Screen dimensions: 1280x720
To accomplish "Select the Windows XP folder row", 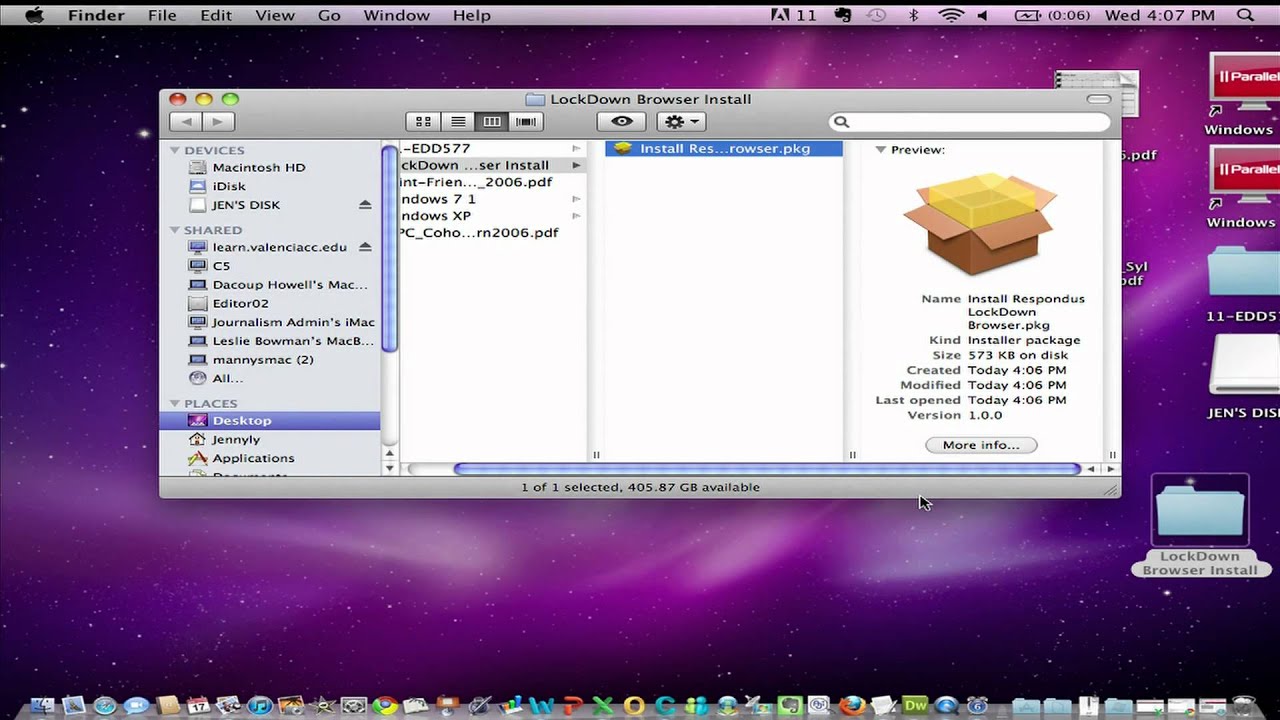I will 493,216.
